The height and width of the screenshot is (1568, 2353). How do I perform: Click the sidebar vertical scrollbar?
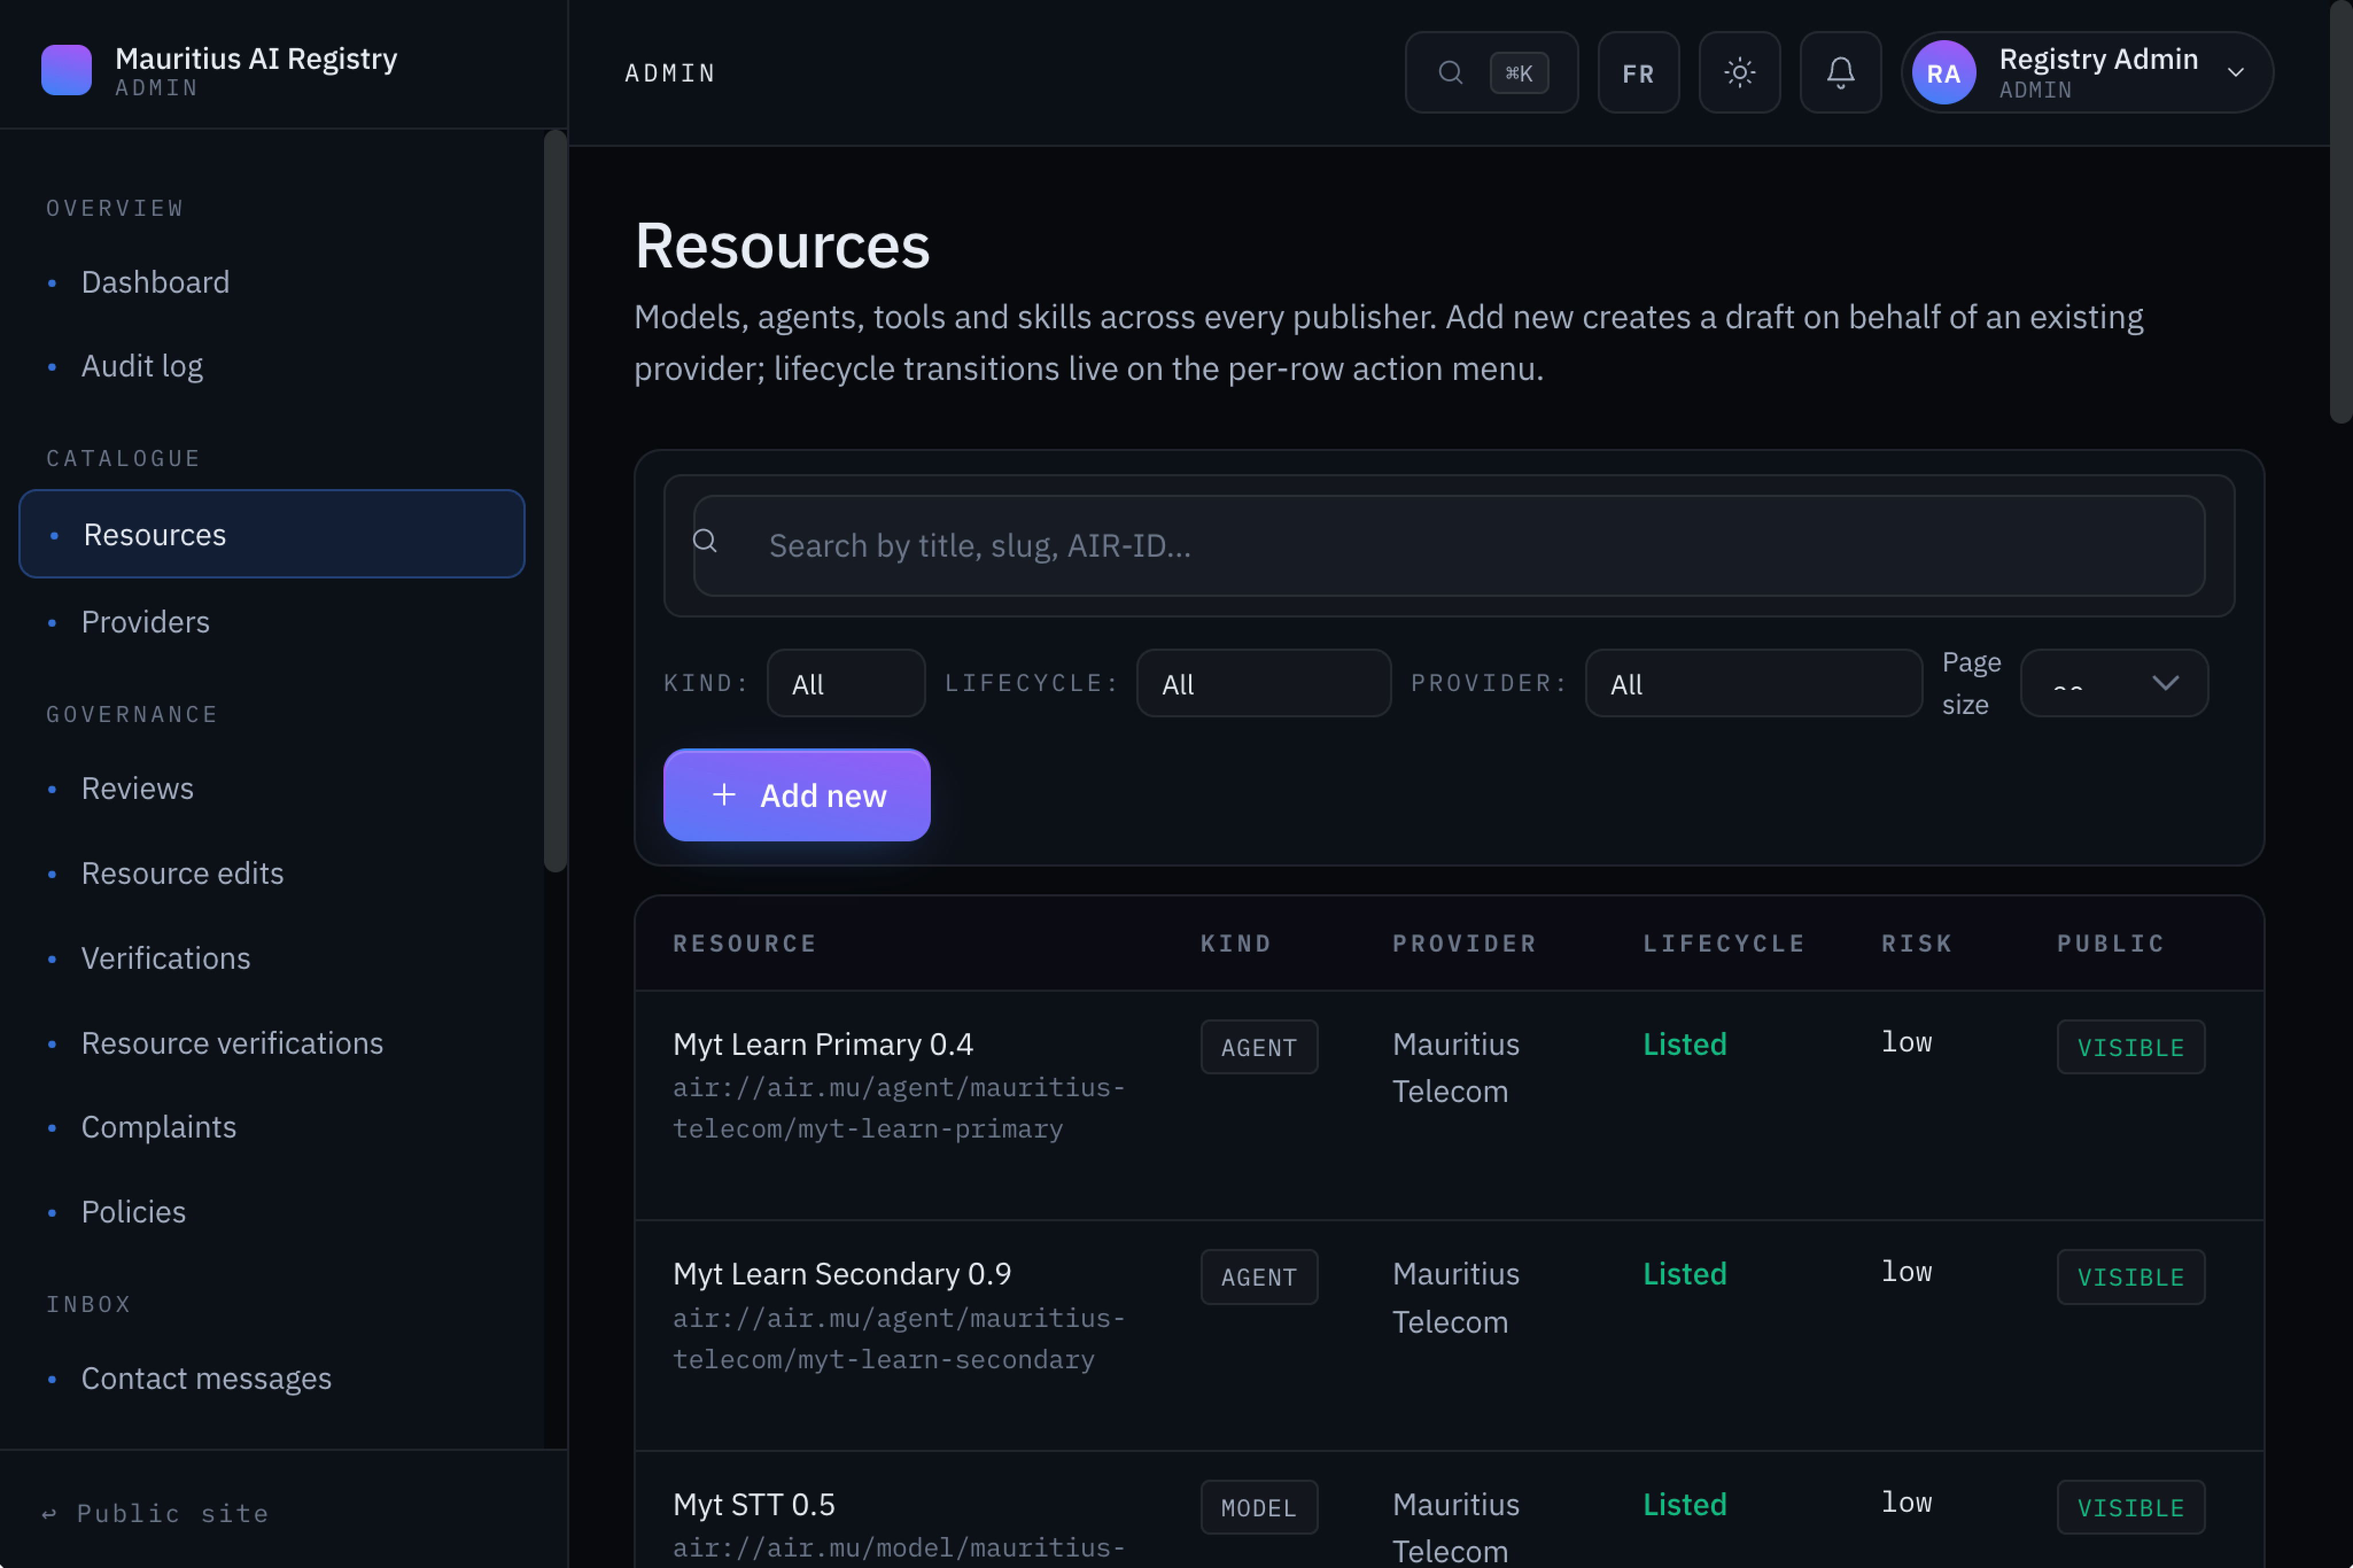pos(555,500)
